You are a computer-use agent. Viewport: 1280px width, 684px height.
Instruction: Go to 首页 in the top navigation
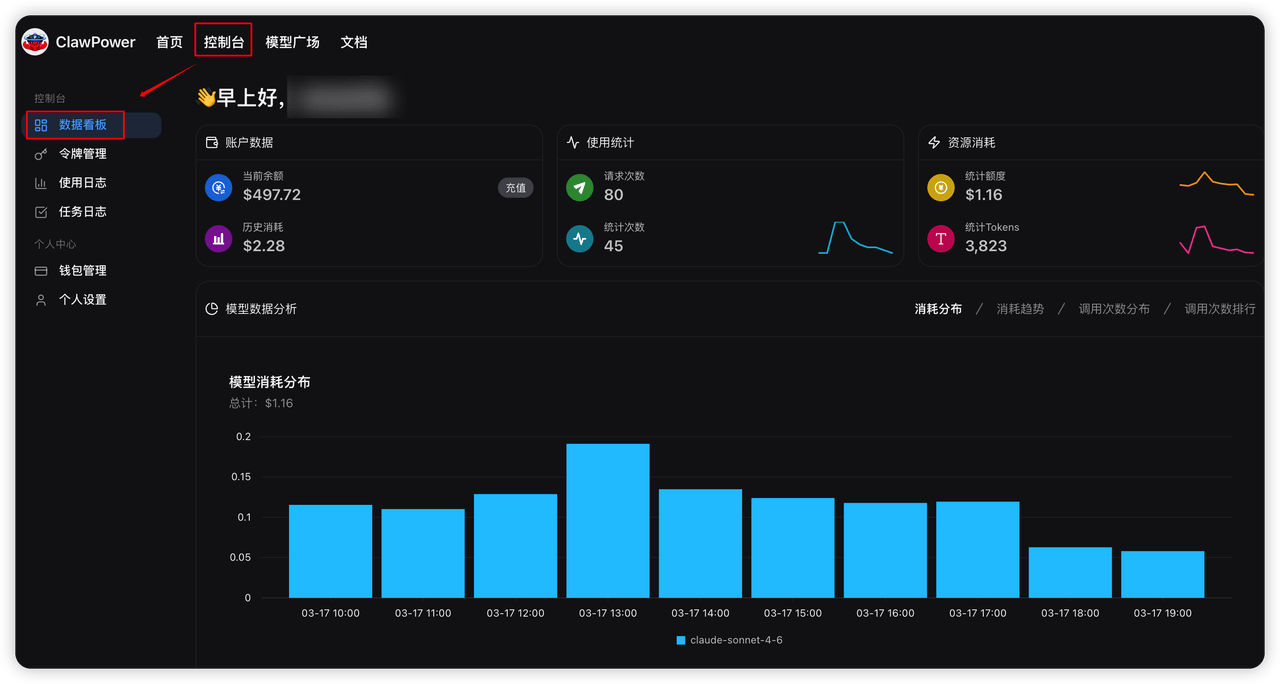[169, 42]
